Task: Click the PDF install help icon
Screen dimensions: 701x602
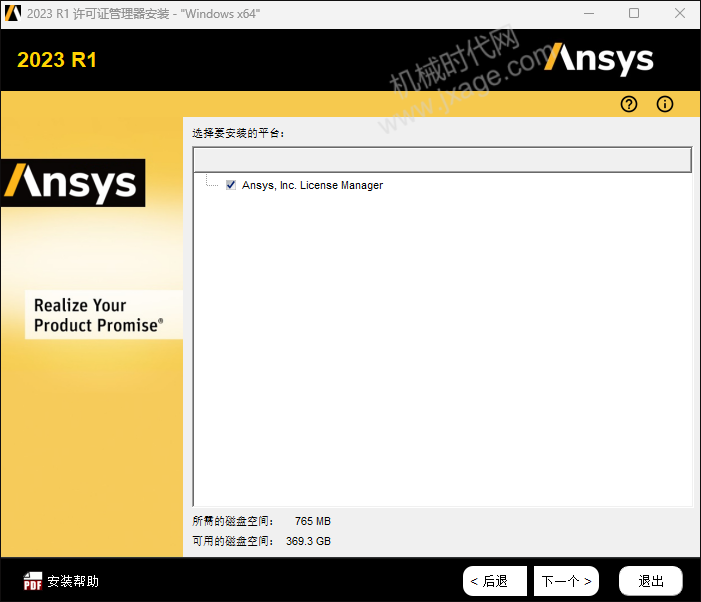Action: pyautogui.click(x=33, y=581)
